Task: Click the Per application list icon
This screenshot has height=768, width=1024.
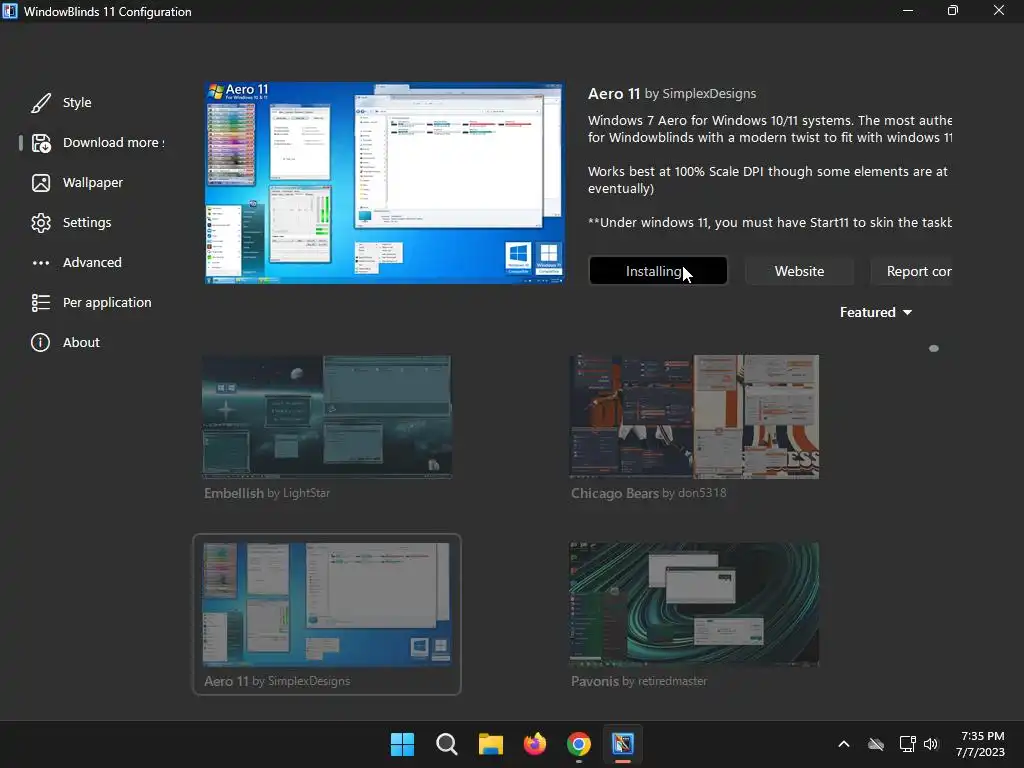Action: click(40, 302)
